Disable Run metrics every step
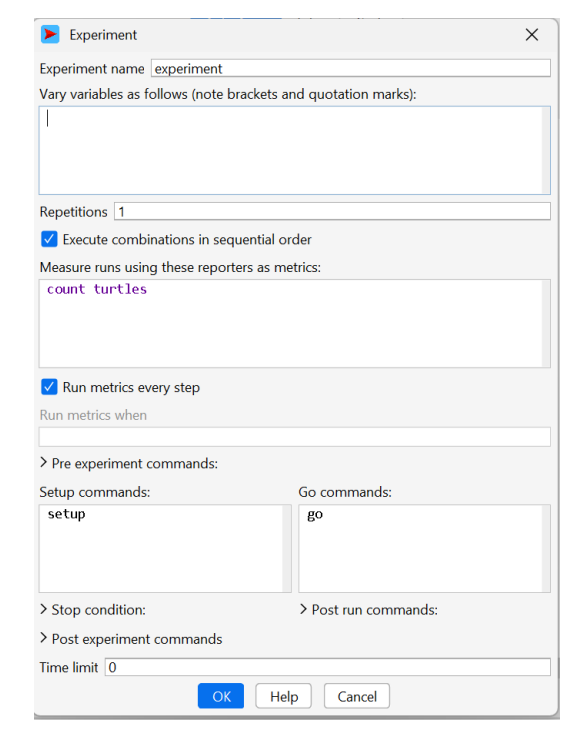 [49, 387]
